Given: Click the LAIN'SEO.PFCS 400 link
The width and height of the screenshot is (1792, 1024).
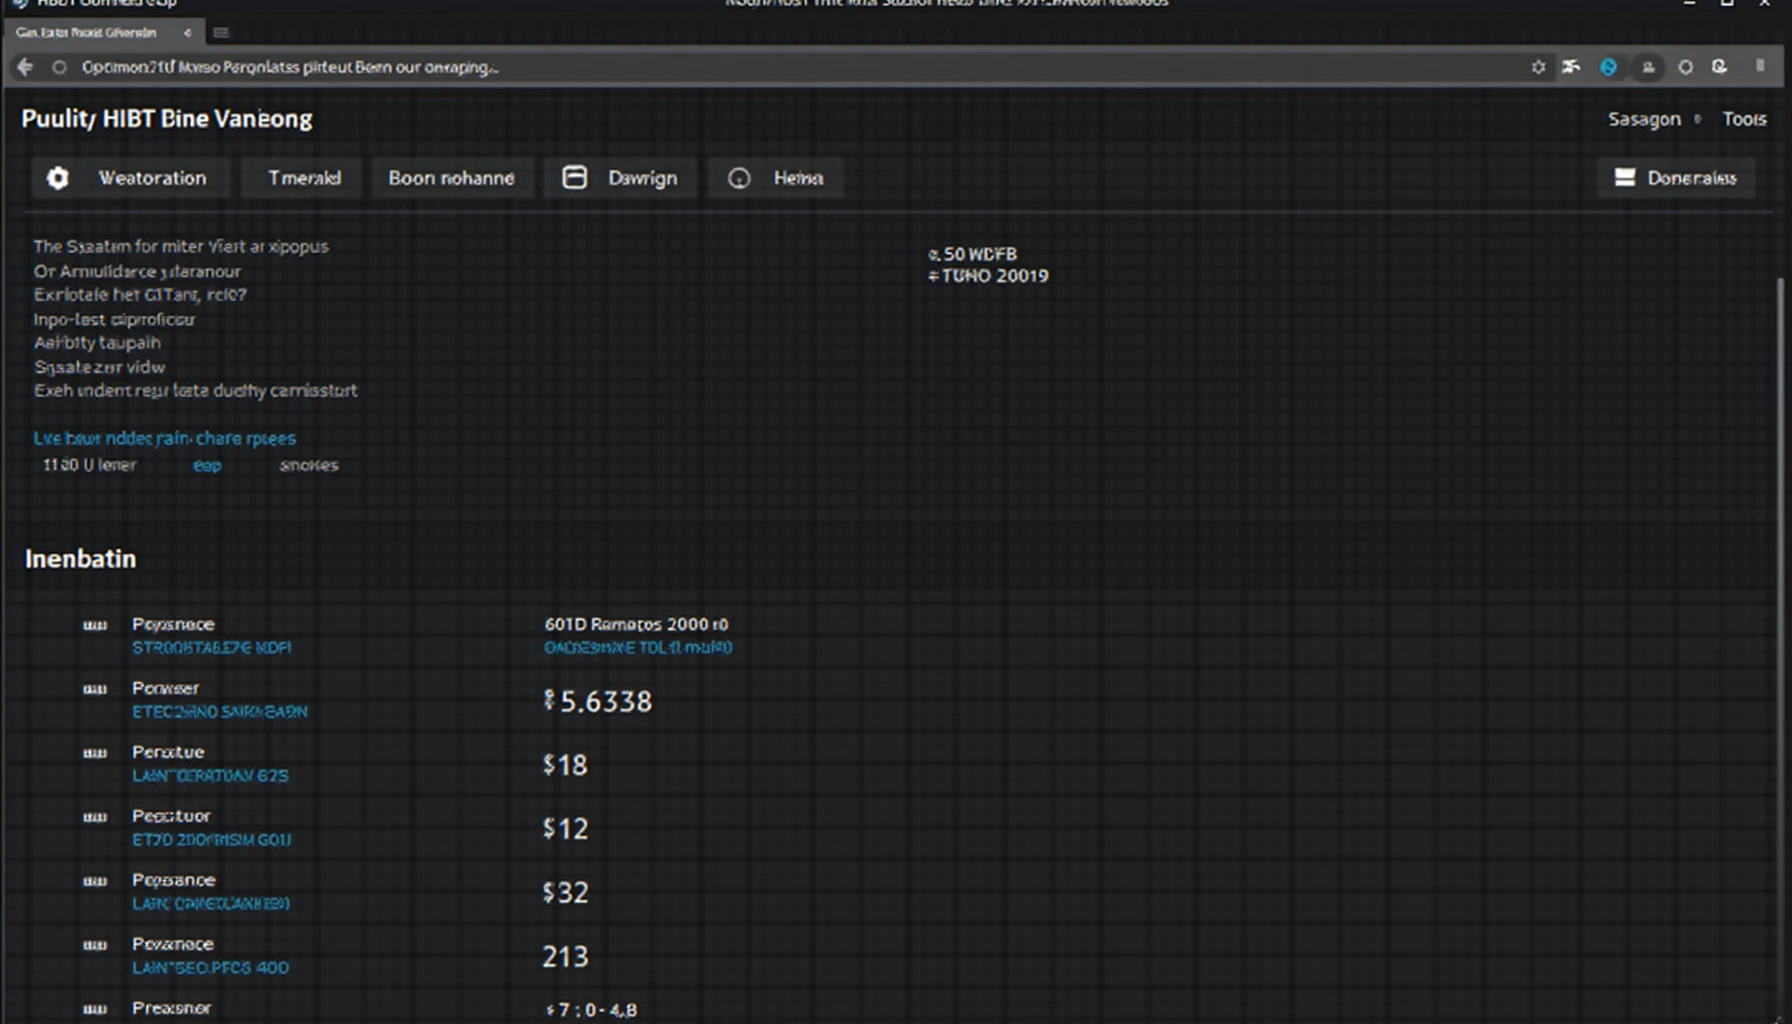Looking at the screenshot, I should point(211,968).
